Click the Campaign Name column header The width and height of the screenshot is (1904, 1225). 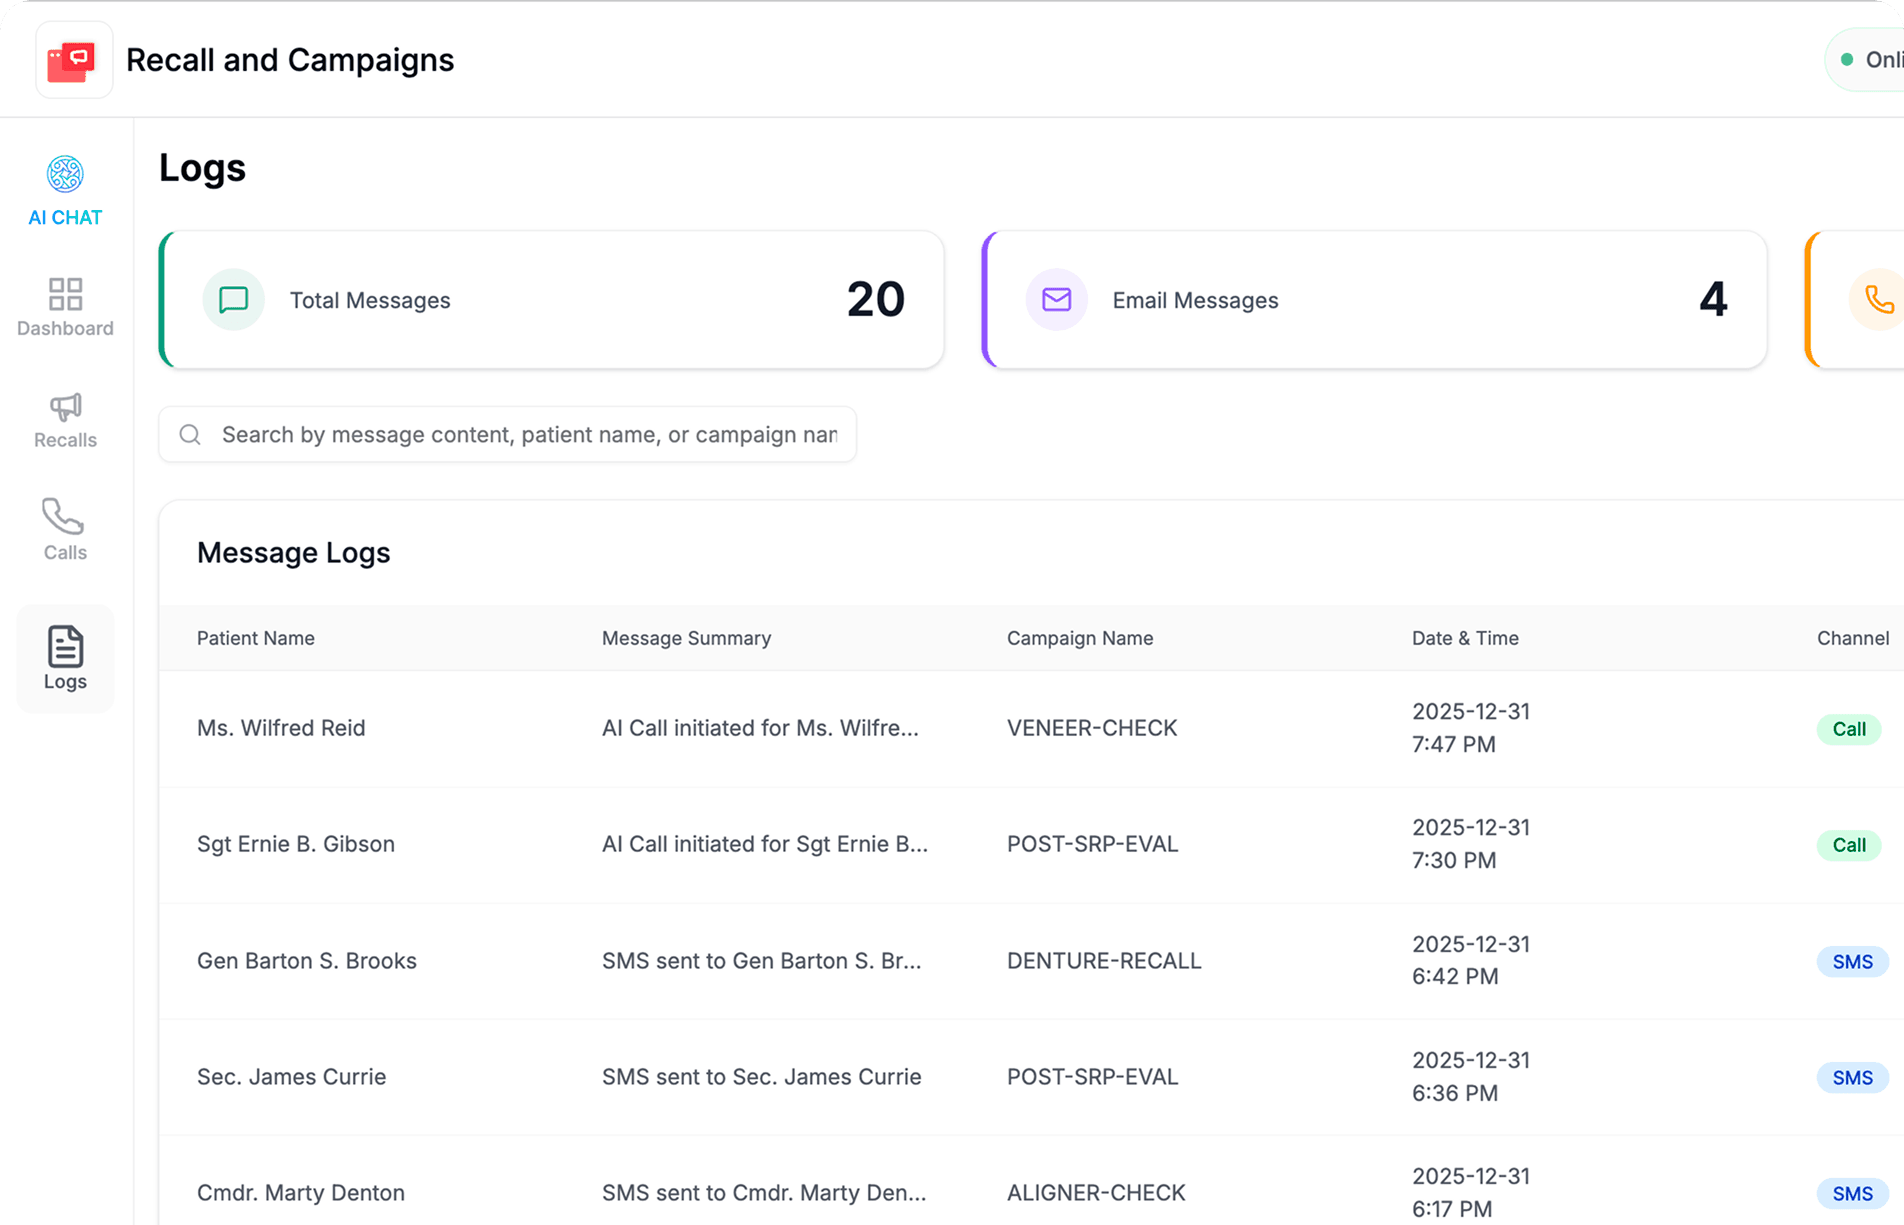click(x=1079, y=638)
